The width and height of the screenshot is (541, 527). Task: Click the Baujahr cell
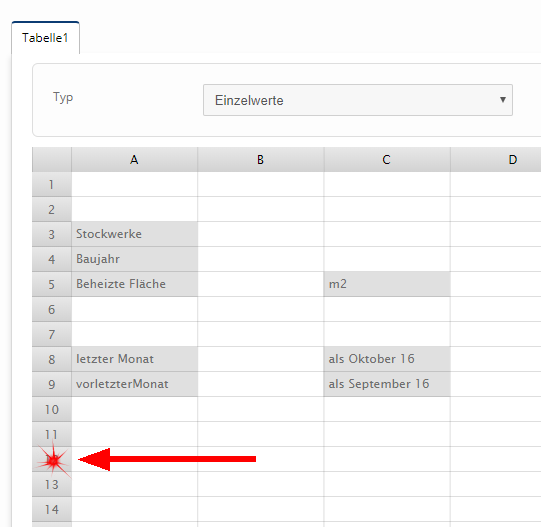pyautogui.click(x=135, y=259)
